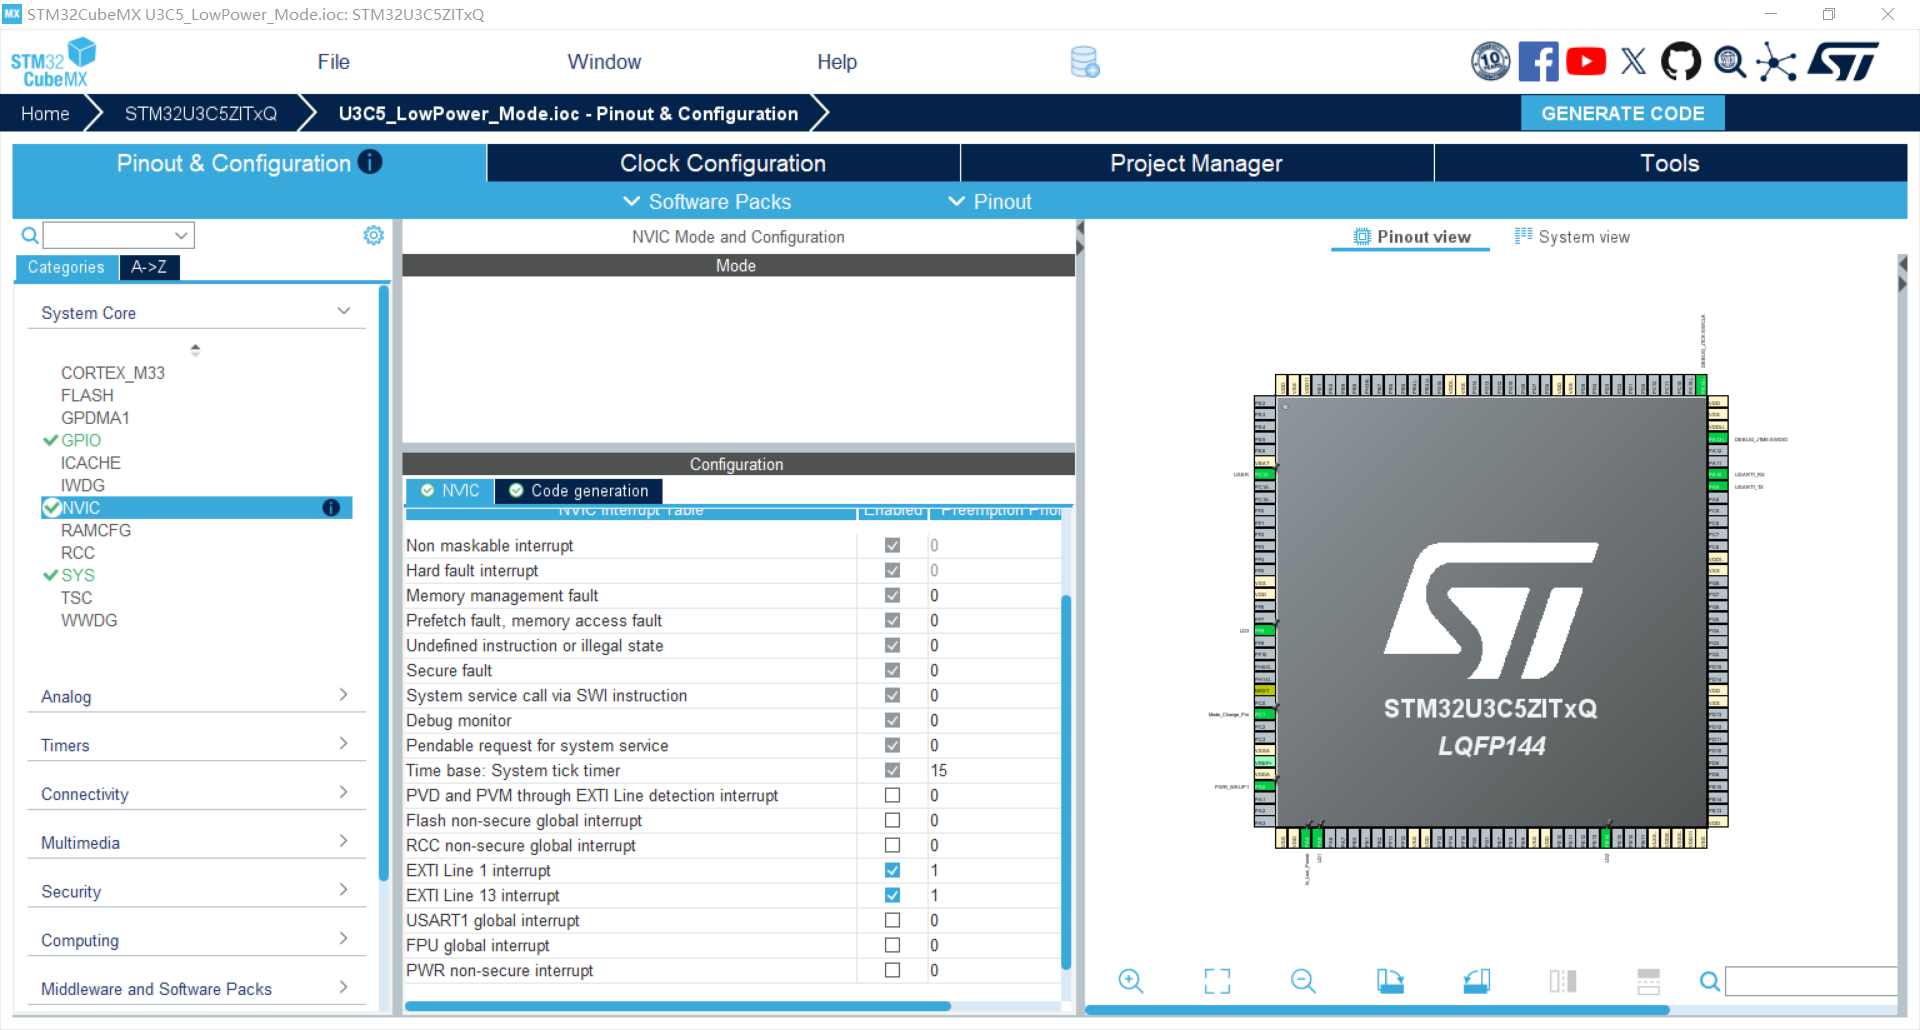Zoom in on the chip pinout view
Screen dimensions: 1920x1030
point(1130,981)
